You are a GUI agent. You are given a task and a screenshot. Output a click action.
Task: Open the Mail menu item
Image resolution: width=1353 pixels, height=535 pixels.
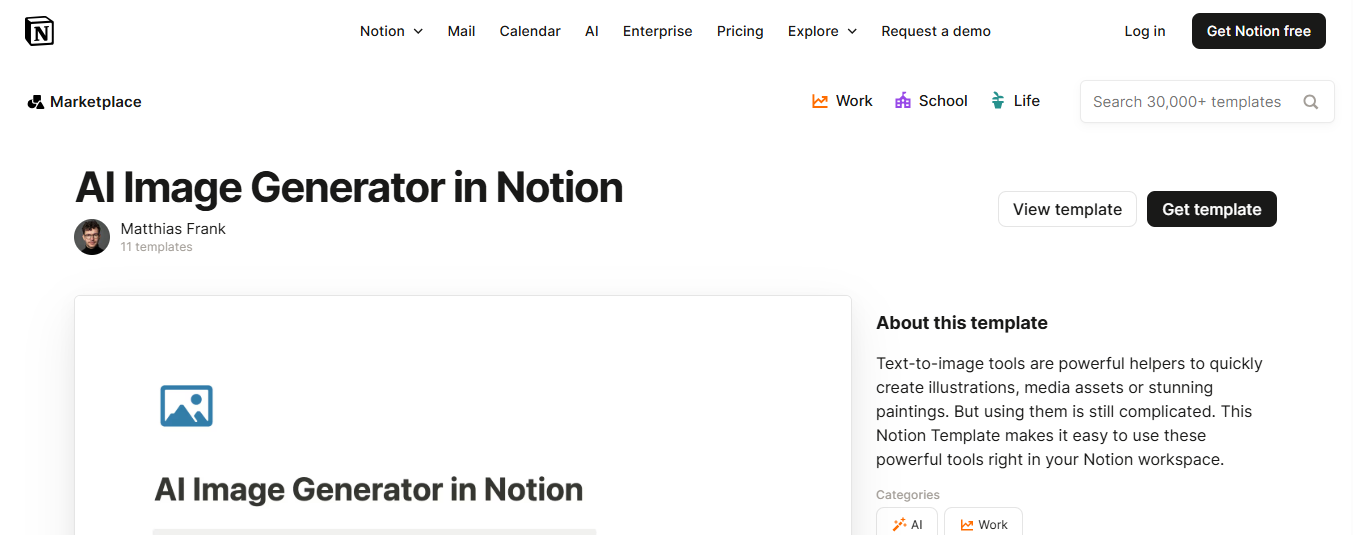tap(461, 31)
